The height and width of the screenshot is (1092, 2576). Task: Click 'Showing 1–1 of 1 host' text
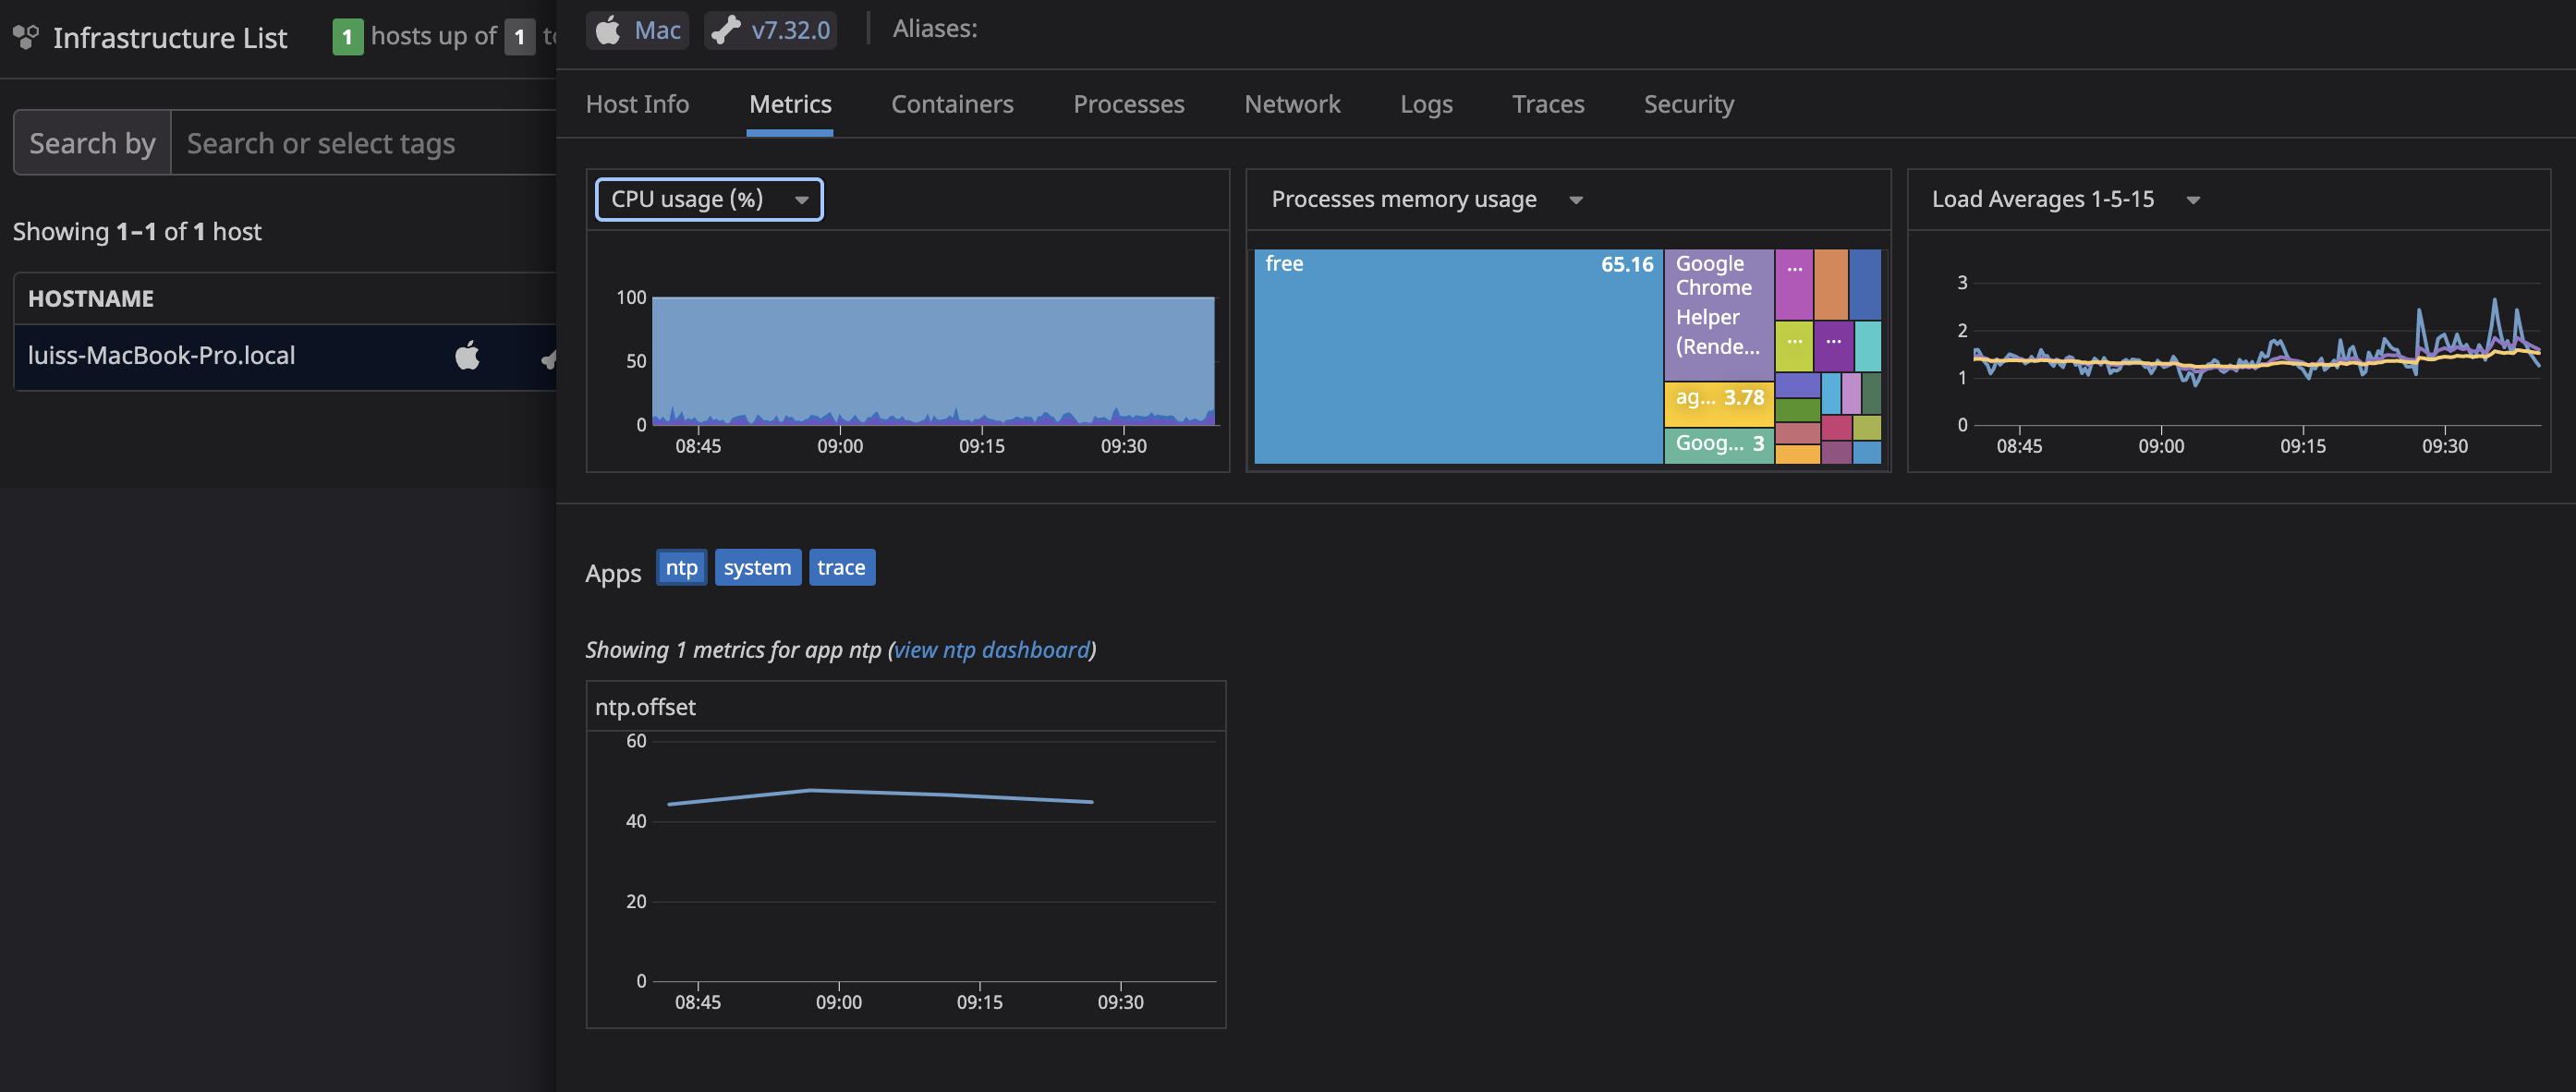click(x=137, y=231)
